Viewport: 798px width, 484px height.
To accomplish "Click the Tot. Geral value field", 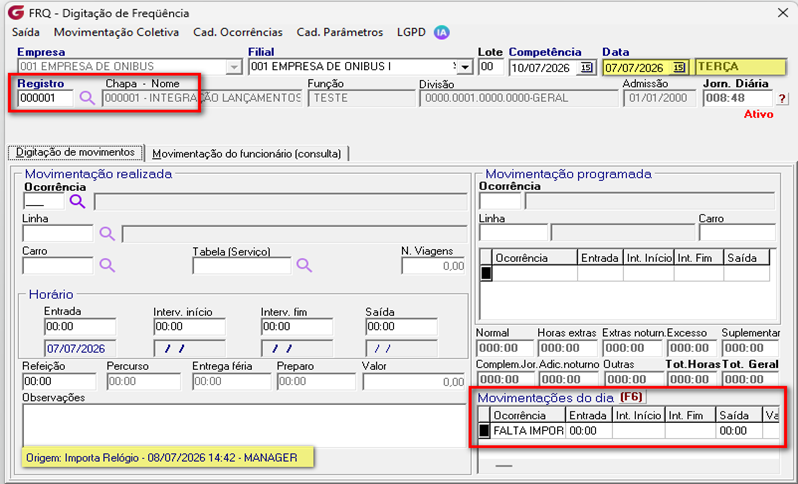I will pyautogui.click(x=750, y=380).
